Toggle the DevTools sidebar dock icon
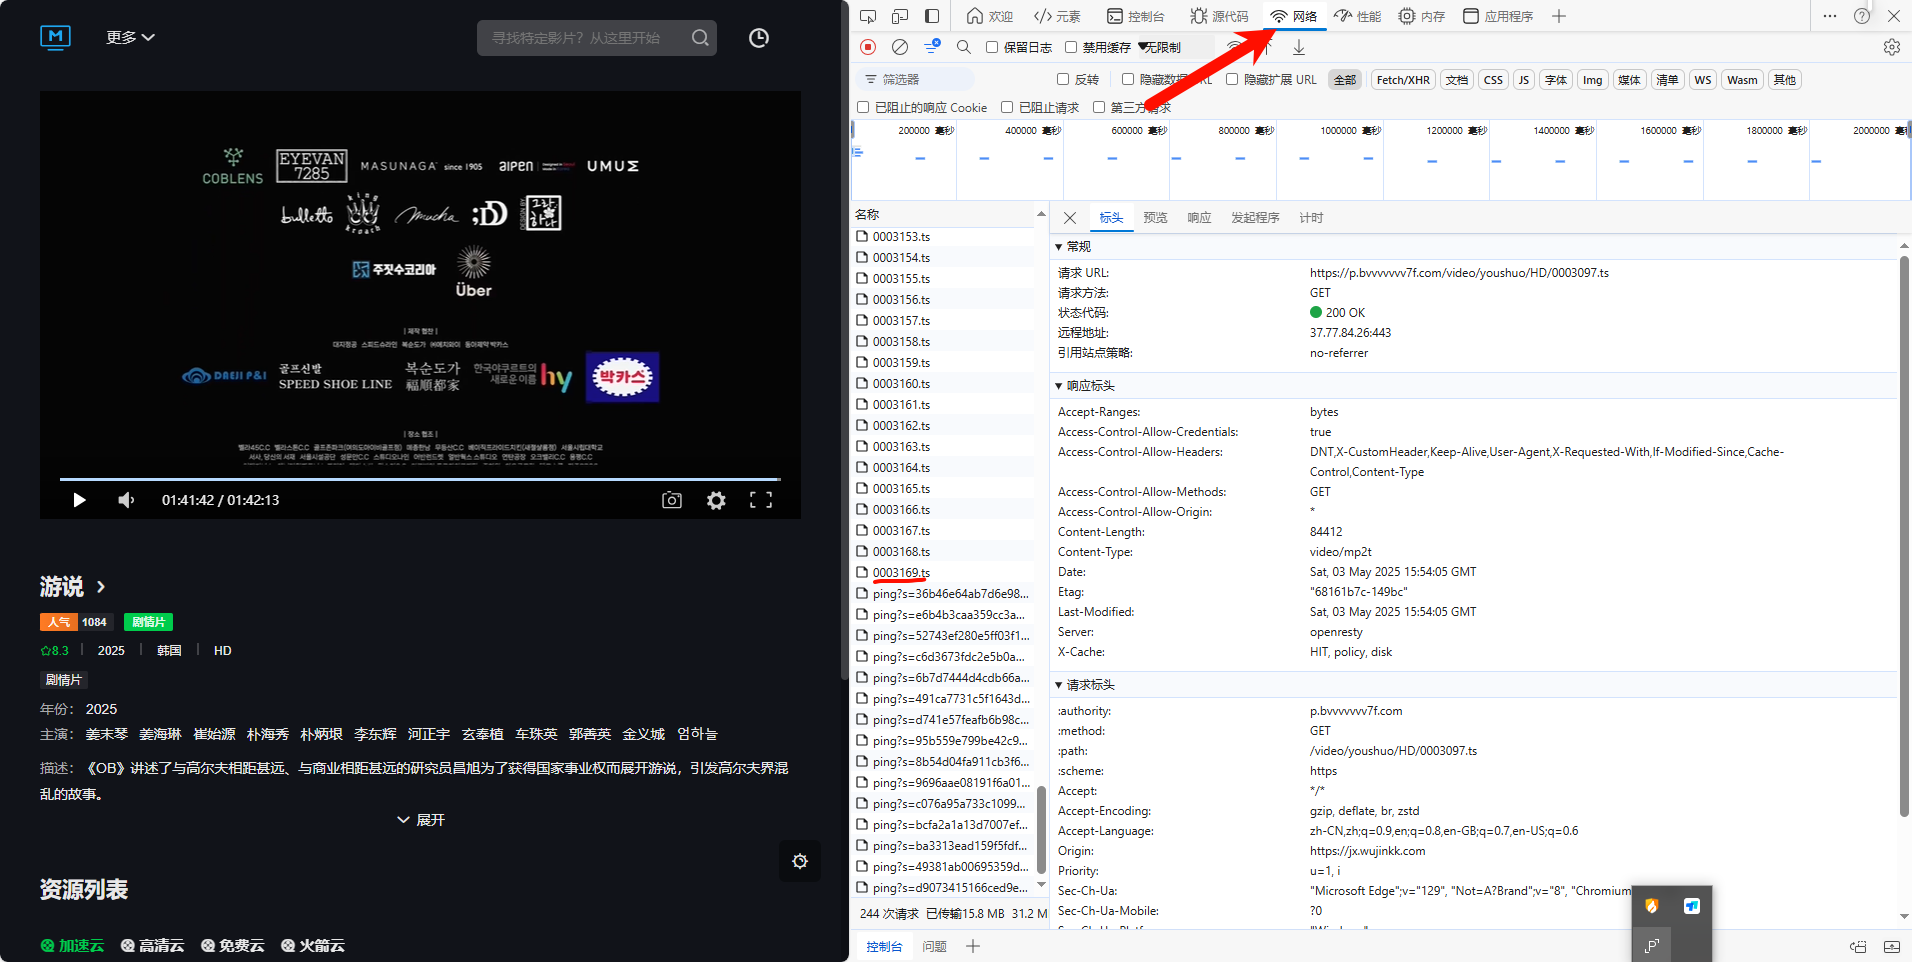This screenshot has height=962, width=1912. pyautogui.click(x=932, y=16)
